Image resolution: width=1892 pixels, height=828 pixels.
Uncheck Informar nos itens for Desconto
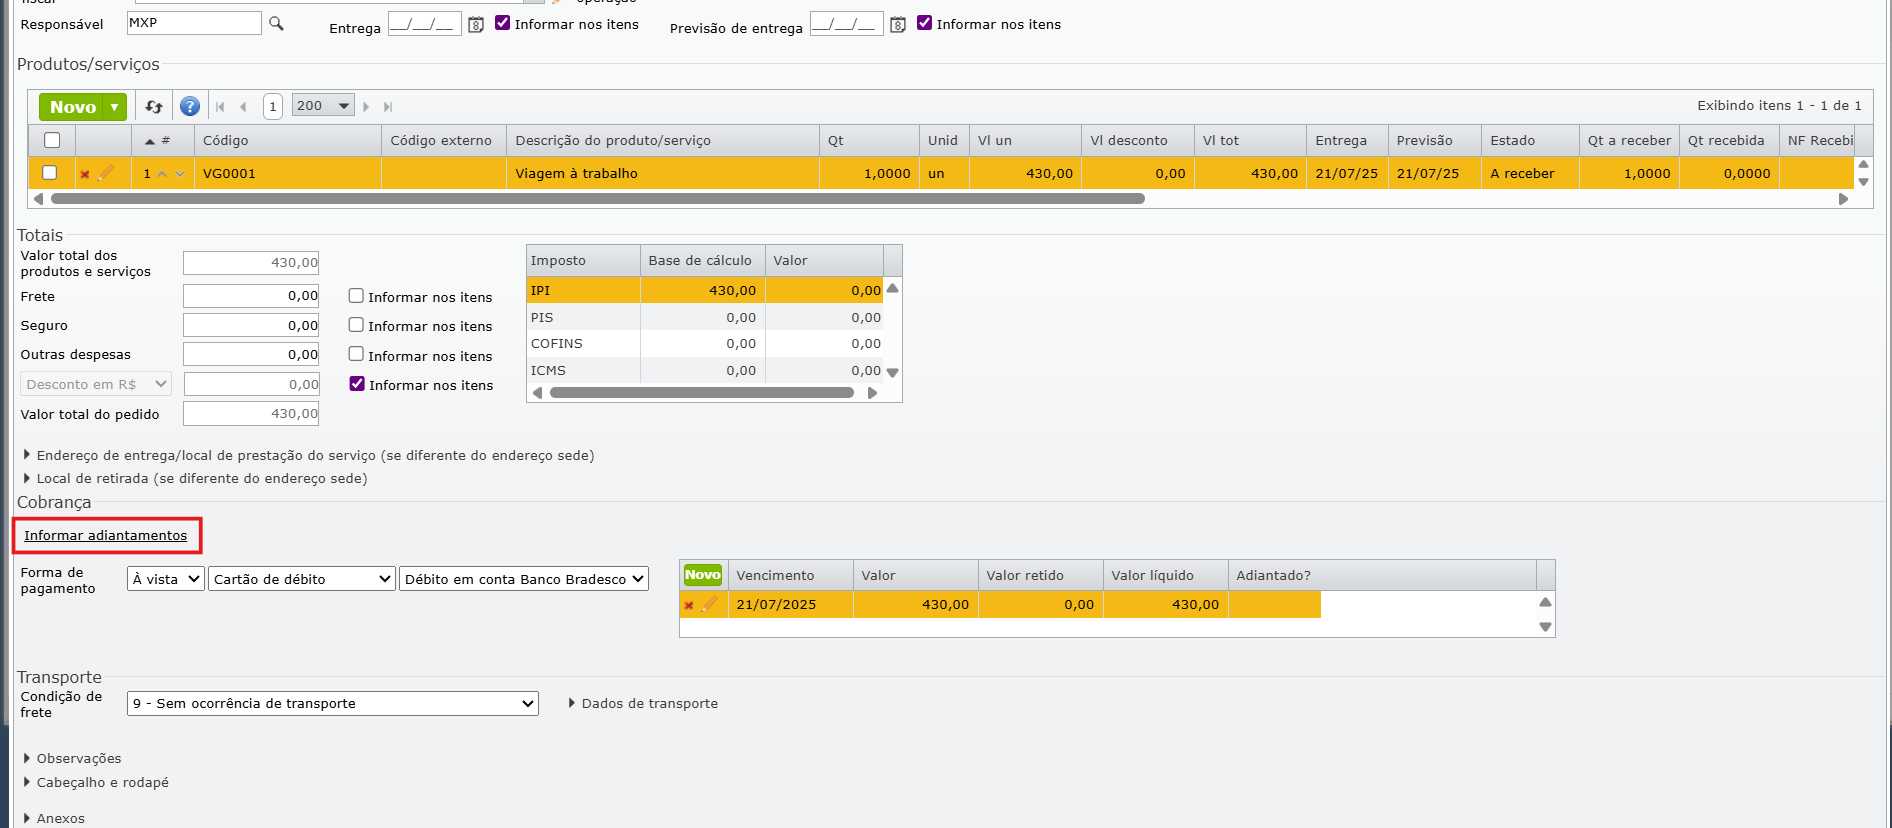tap(356, 384)
